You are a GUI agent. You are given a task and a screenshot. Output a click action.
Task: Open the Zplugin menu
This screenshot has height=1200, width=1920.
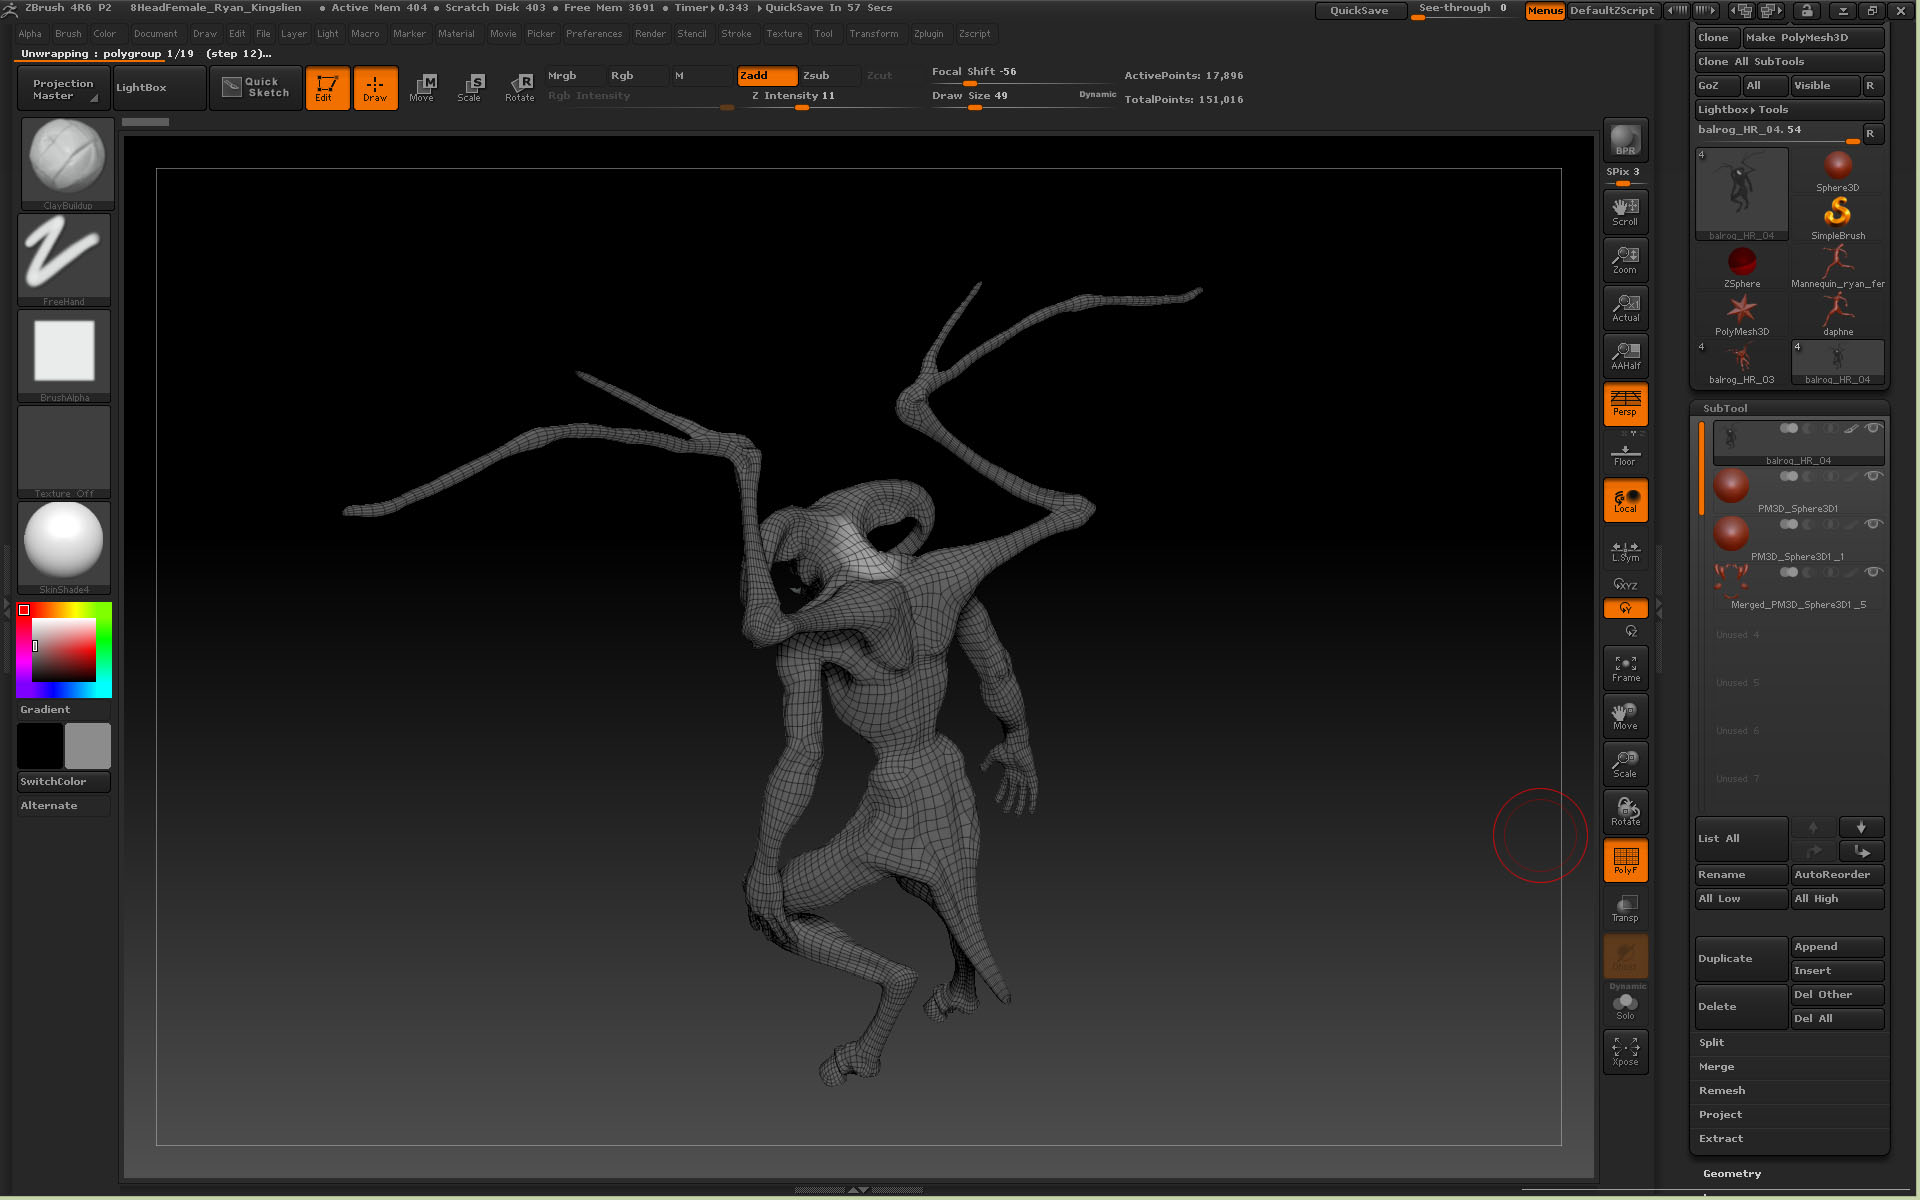(x=928, y=34)
